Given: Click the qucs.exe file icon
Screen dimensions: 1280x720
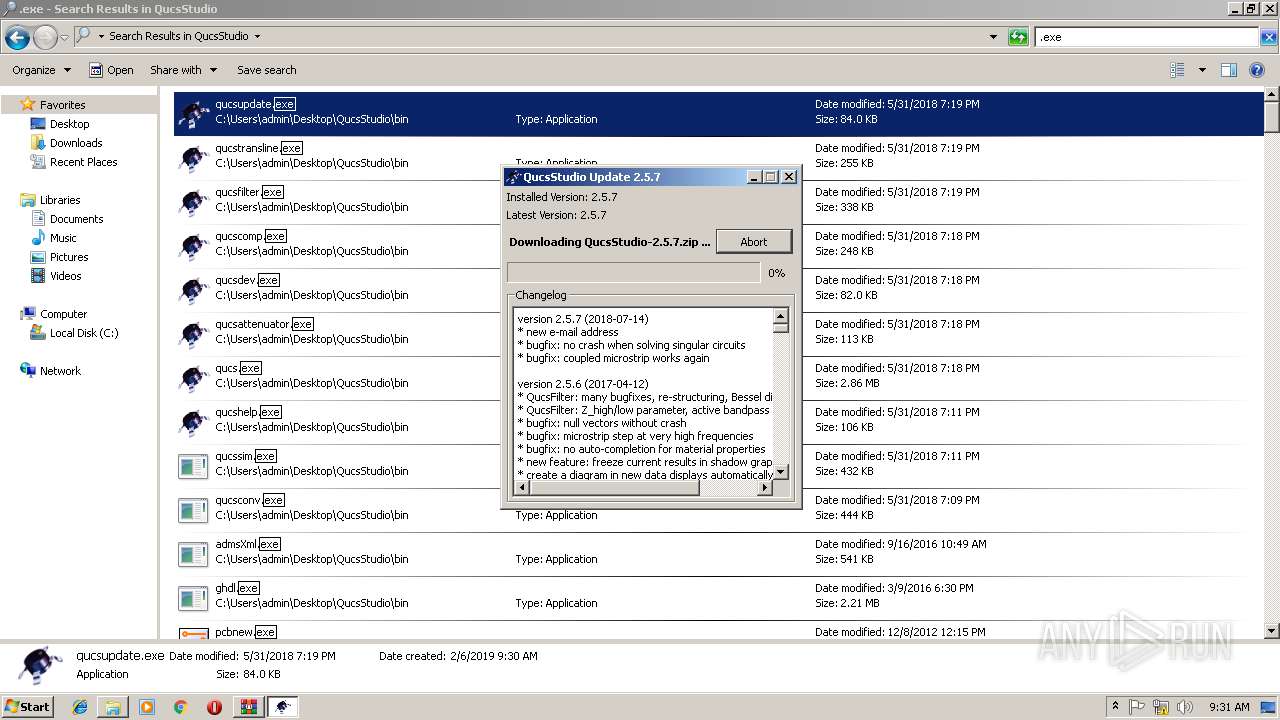Looking at the screenshot, I should click(x=193, y=378).
